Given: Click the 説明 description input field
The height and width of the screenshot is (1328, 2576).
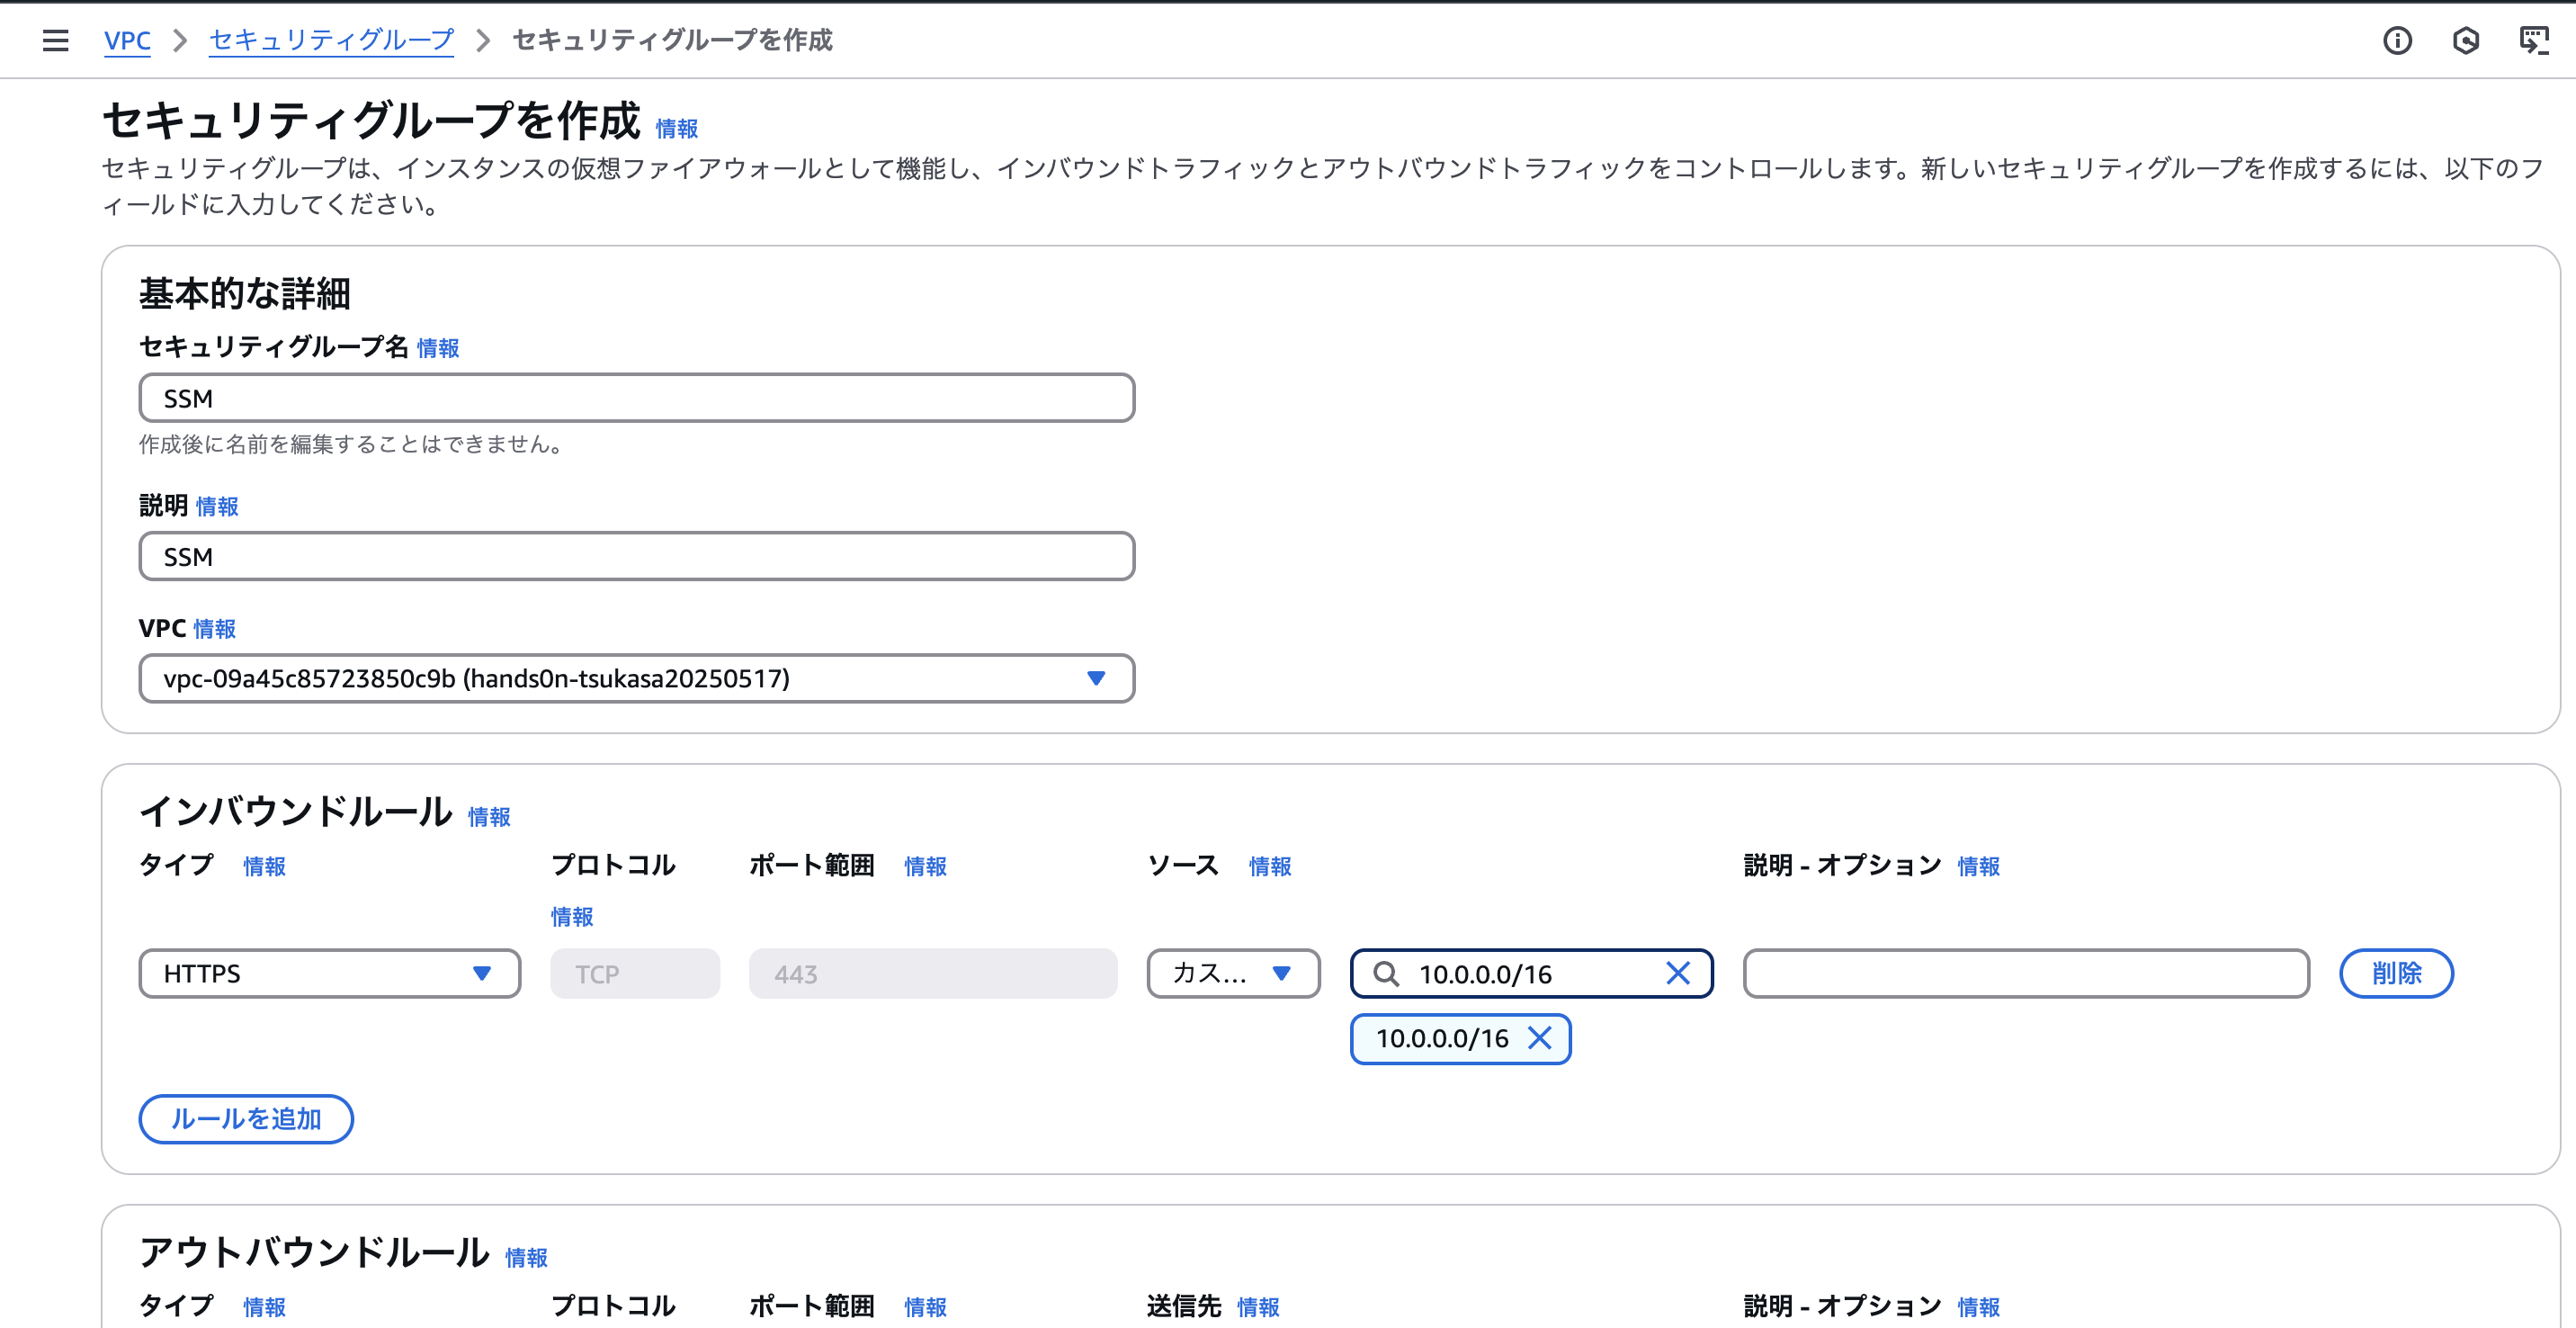Looking at the screenshot, I should pyautogui.click(x=636, y=556).
